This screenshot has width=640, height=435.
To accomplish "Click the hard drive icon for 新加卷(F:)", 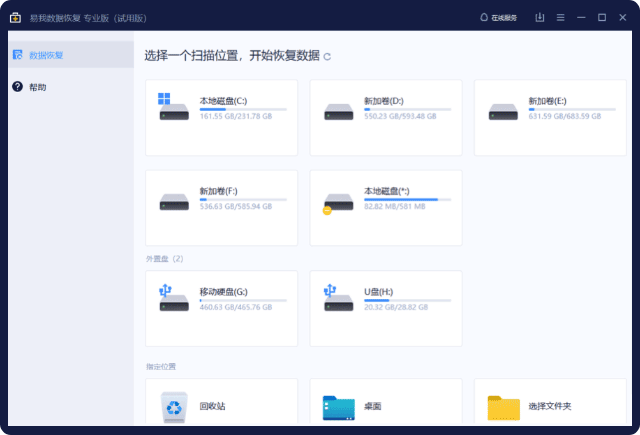I will pyautogui.click(x=174, y=202).
